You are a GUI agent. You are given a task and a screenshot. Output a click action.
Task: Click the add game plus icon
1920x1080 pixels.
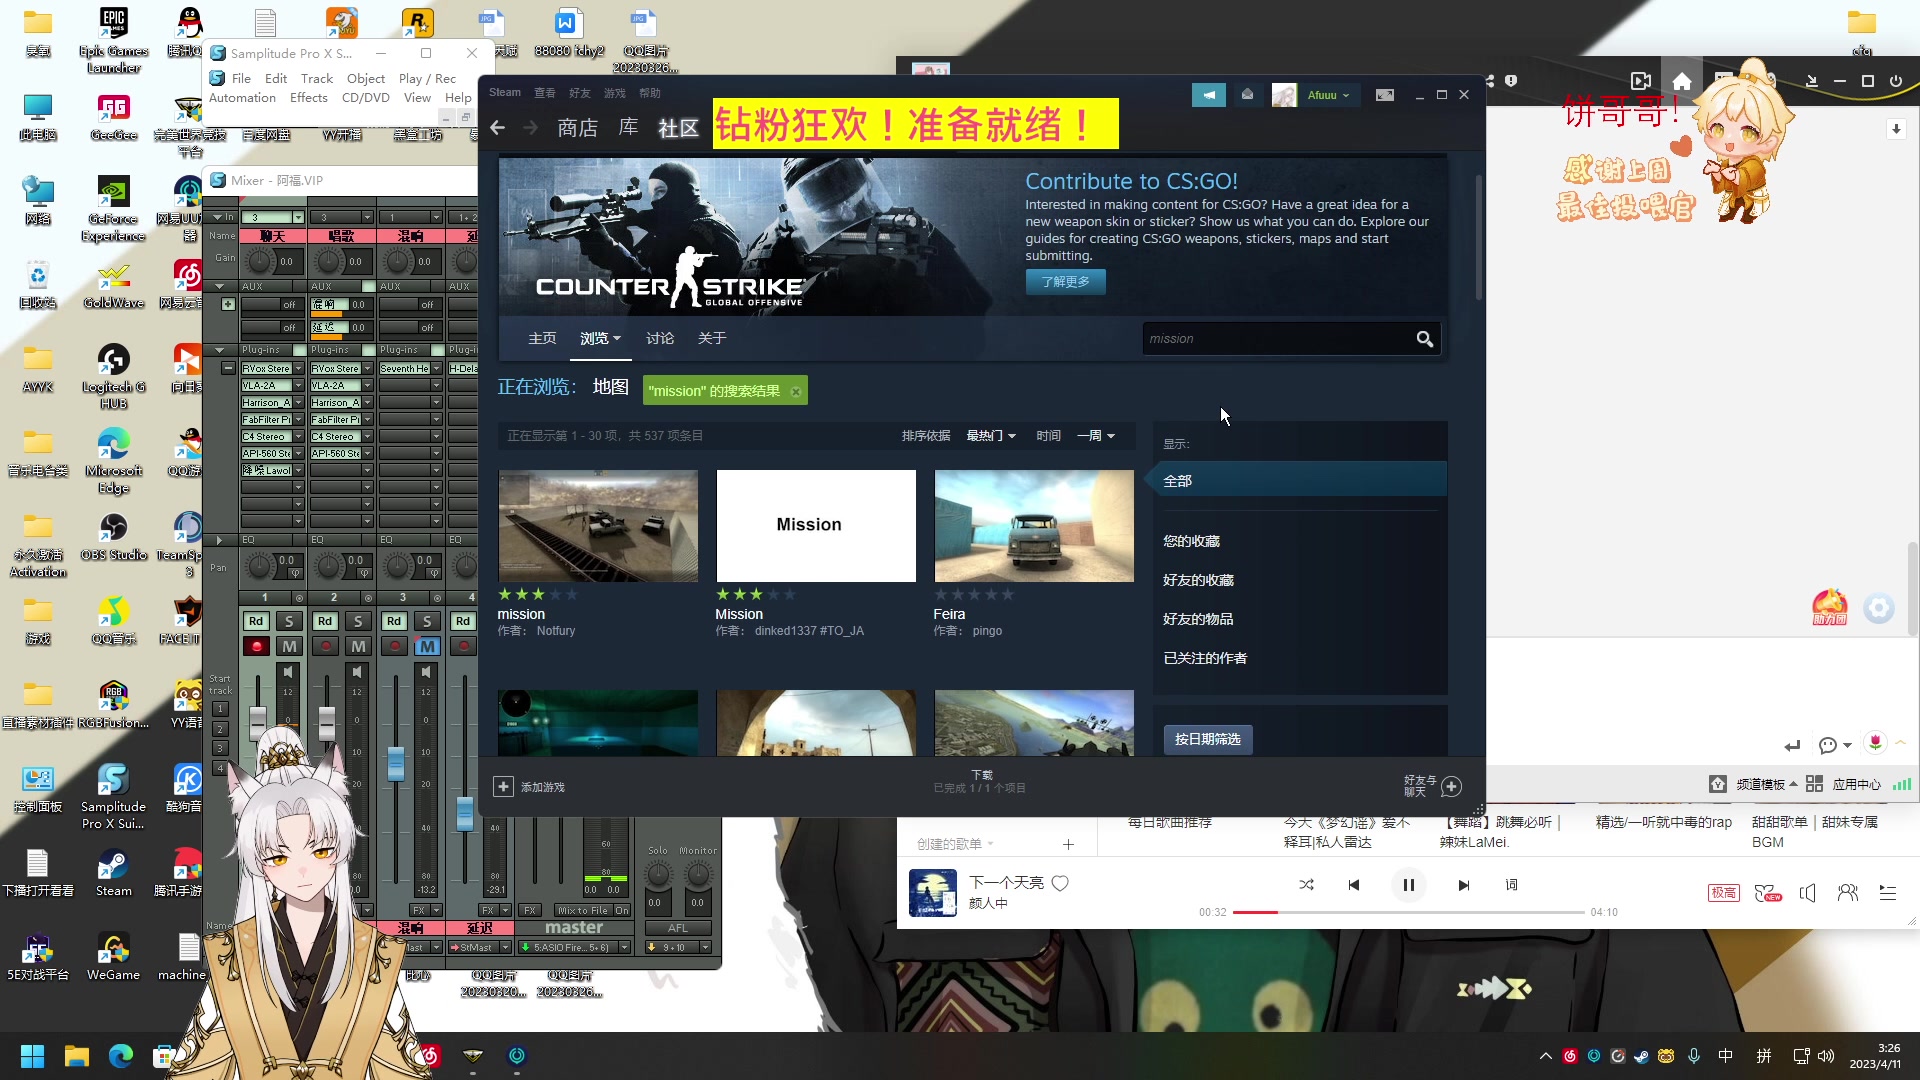(x=503, y=787)
